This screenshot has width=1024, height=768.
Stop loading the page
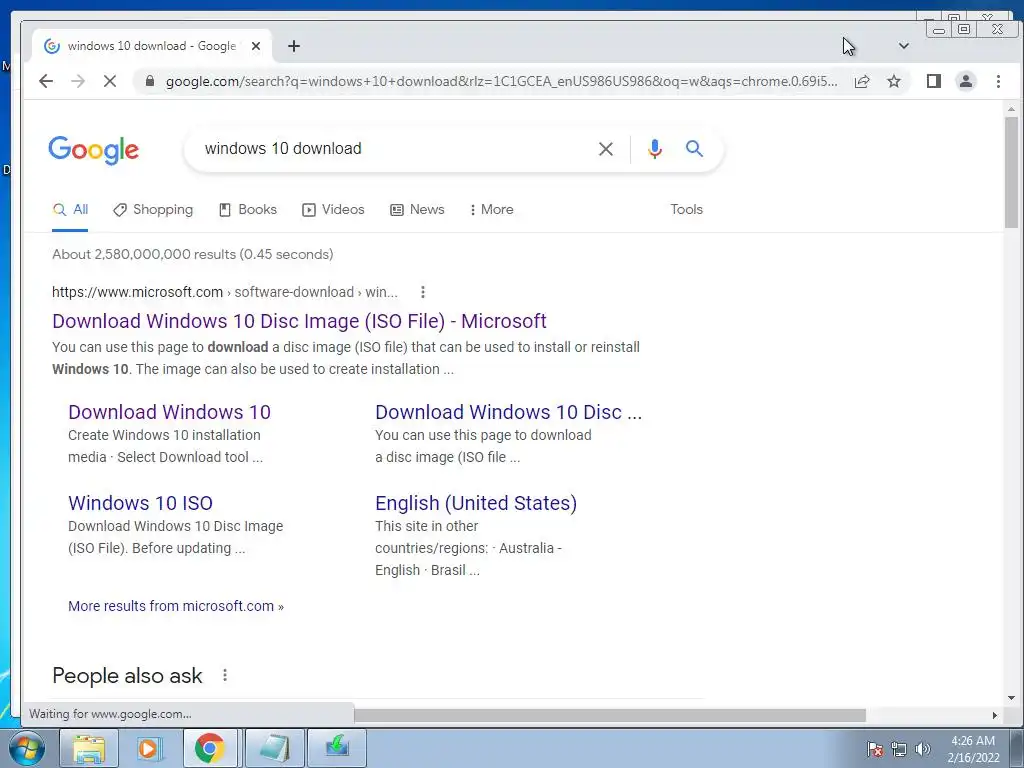110,81
